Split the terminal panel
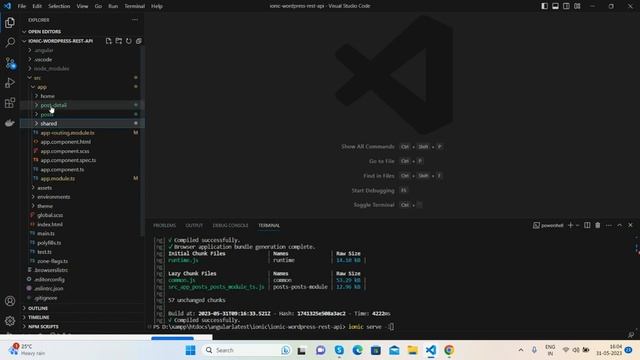Viewport: 640px width, 360px height. [x=587, y=225]
